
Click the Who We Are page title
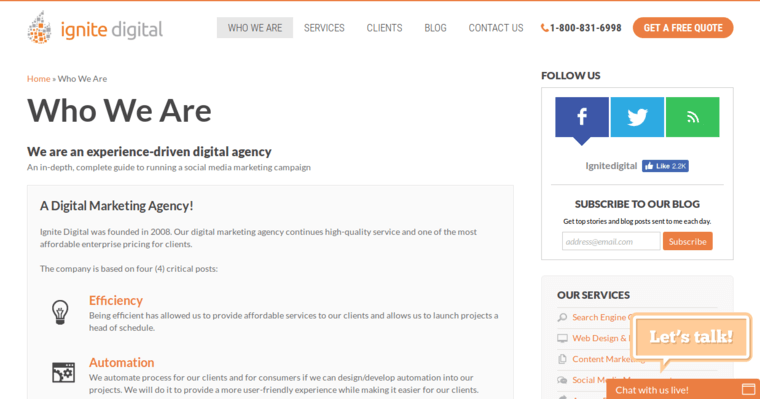coord(119,111)
